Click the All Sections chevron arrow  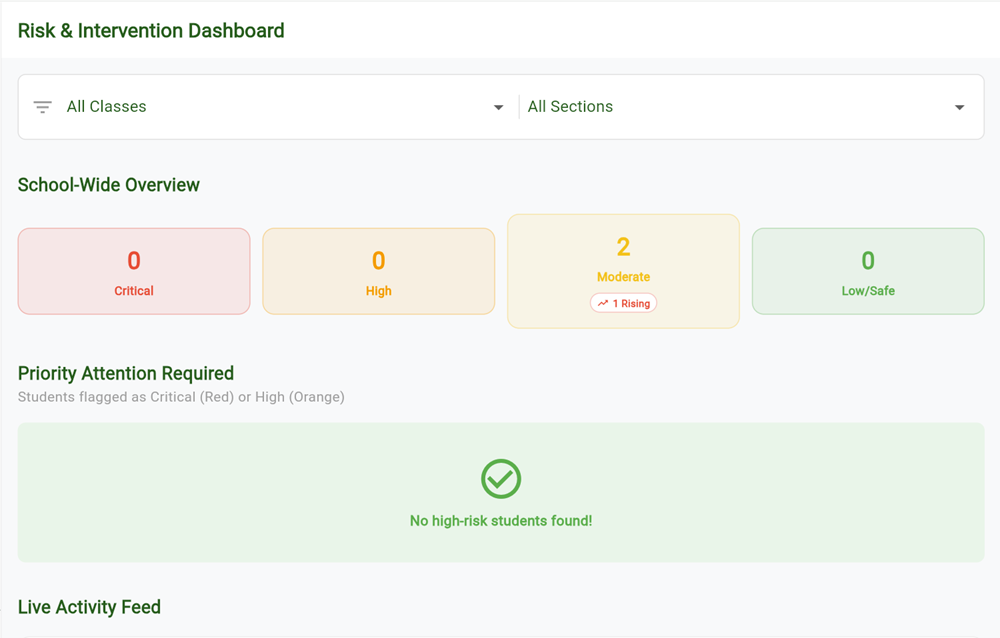pos(959,107)
